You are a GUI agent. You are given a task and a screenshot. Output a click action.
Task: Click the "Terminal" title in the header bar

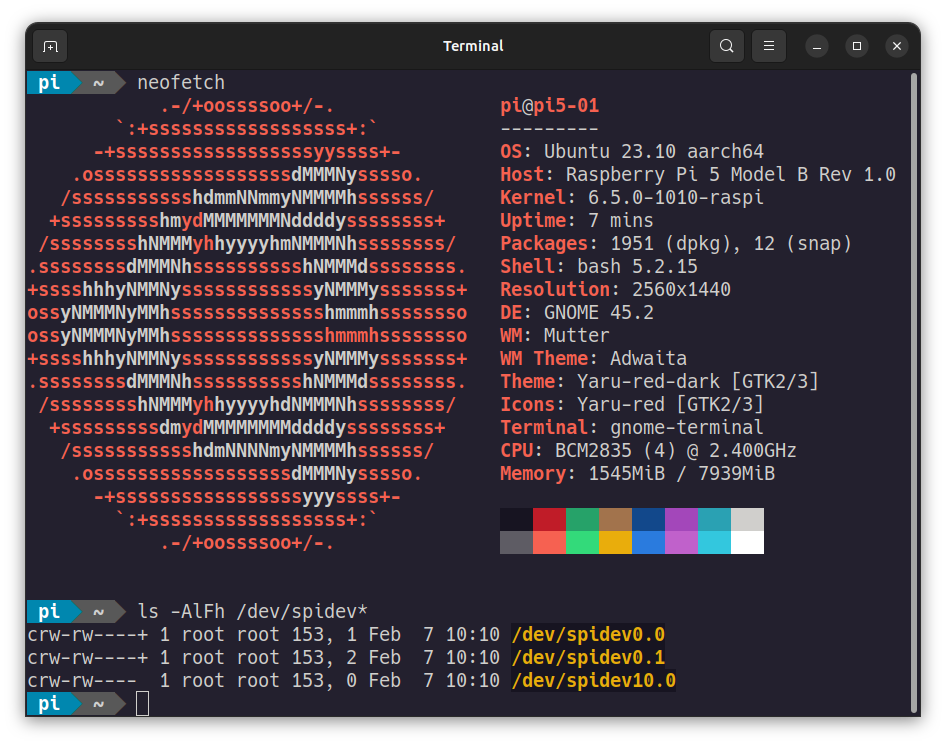tap(473, 46)
